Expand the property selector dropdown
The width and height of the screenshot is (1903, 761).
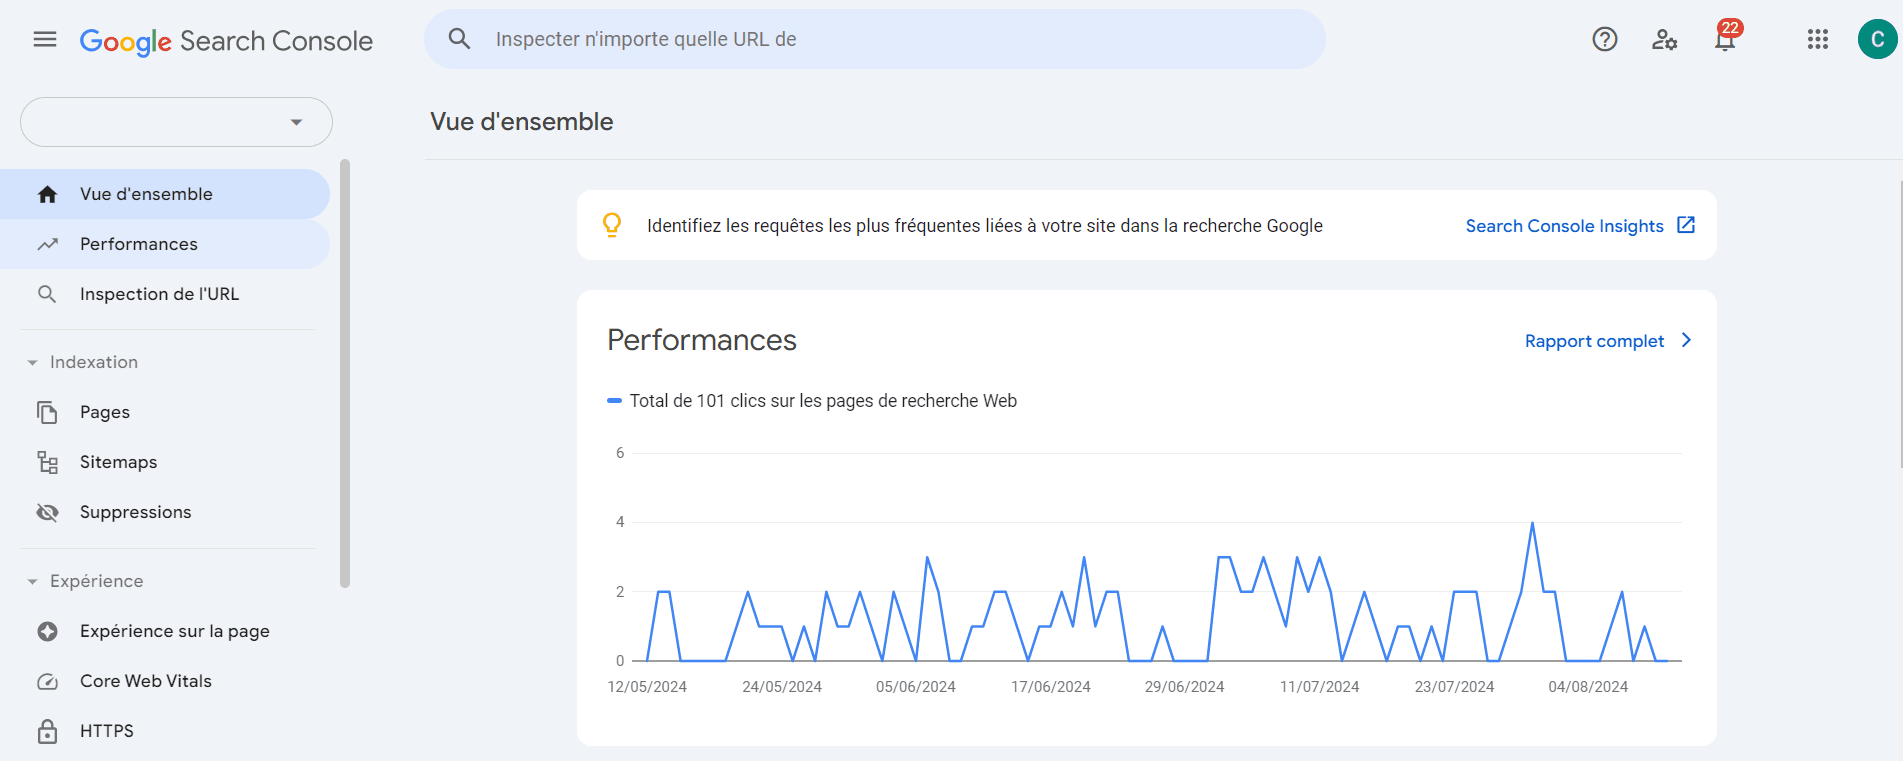click(x=176, y=122)
